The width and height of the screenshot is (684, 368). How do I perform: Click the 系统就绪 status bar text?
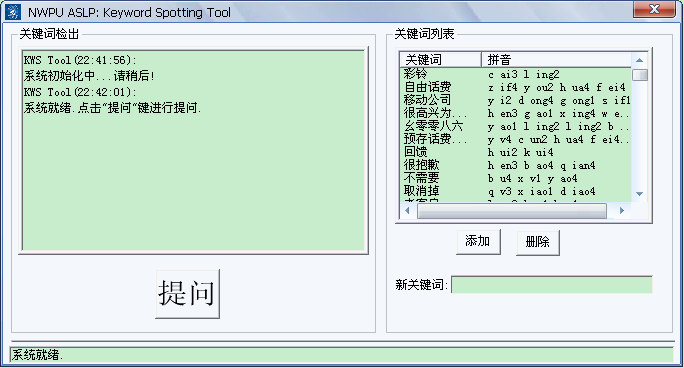coord(37,355)
